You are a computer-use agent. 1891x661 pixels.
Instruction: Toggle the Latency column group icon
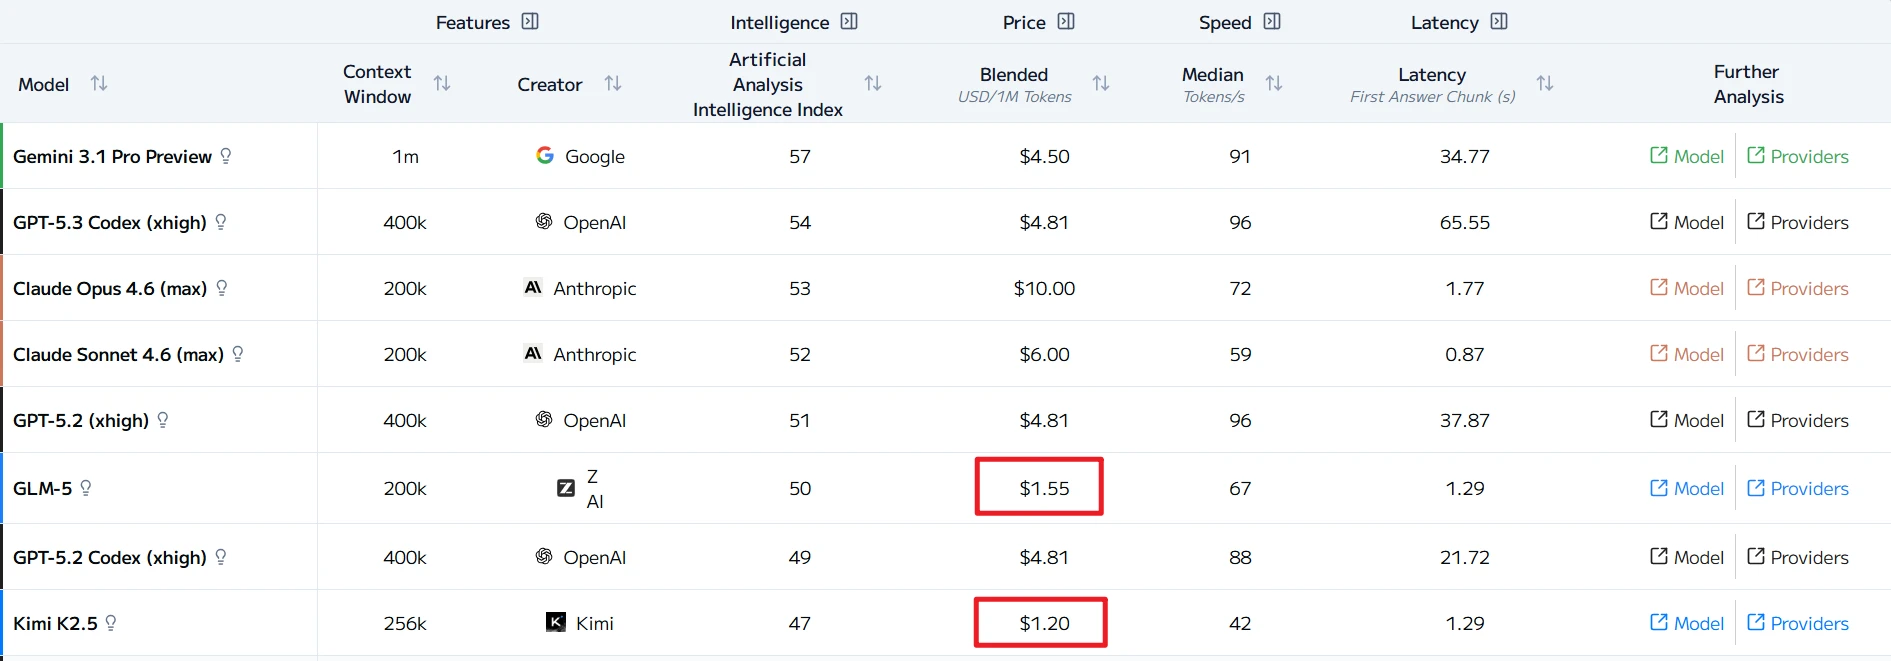tap(1499, 22)
